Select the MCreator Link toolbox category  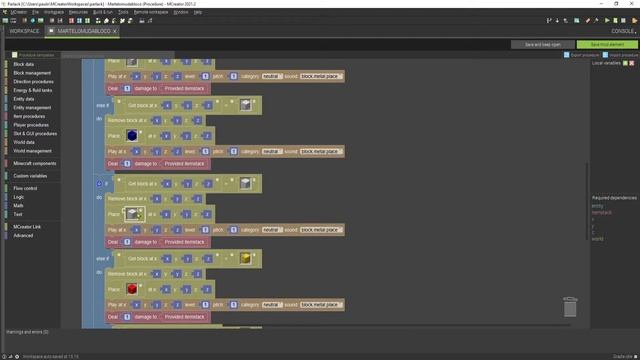pos(27,227)
